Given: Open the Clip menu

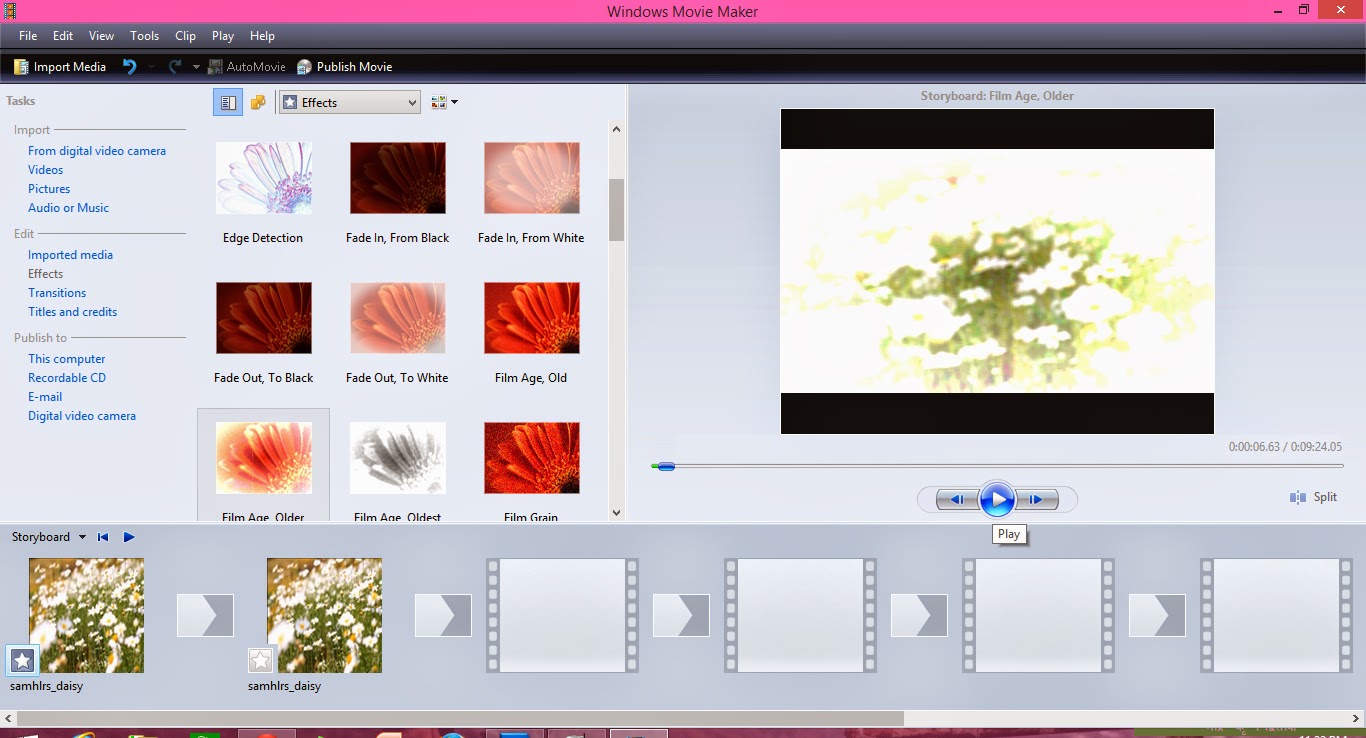Looking at the screenshot, I should coord(185,35).
